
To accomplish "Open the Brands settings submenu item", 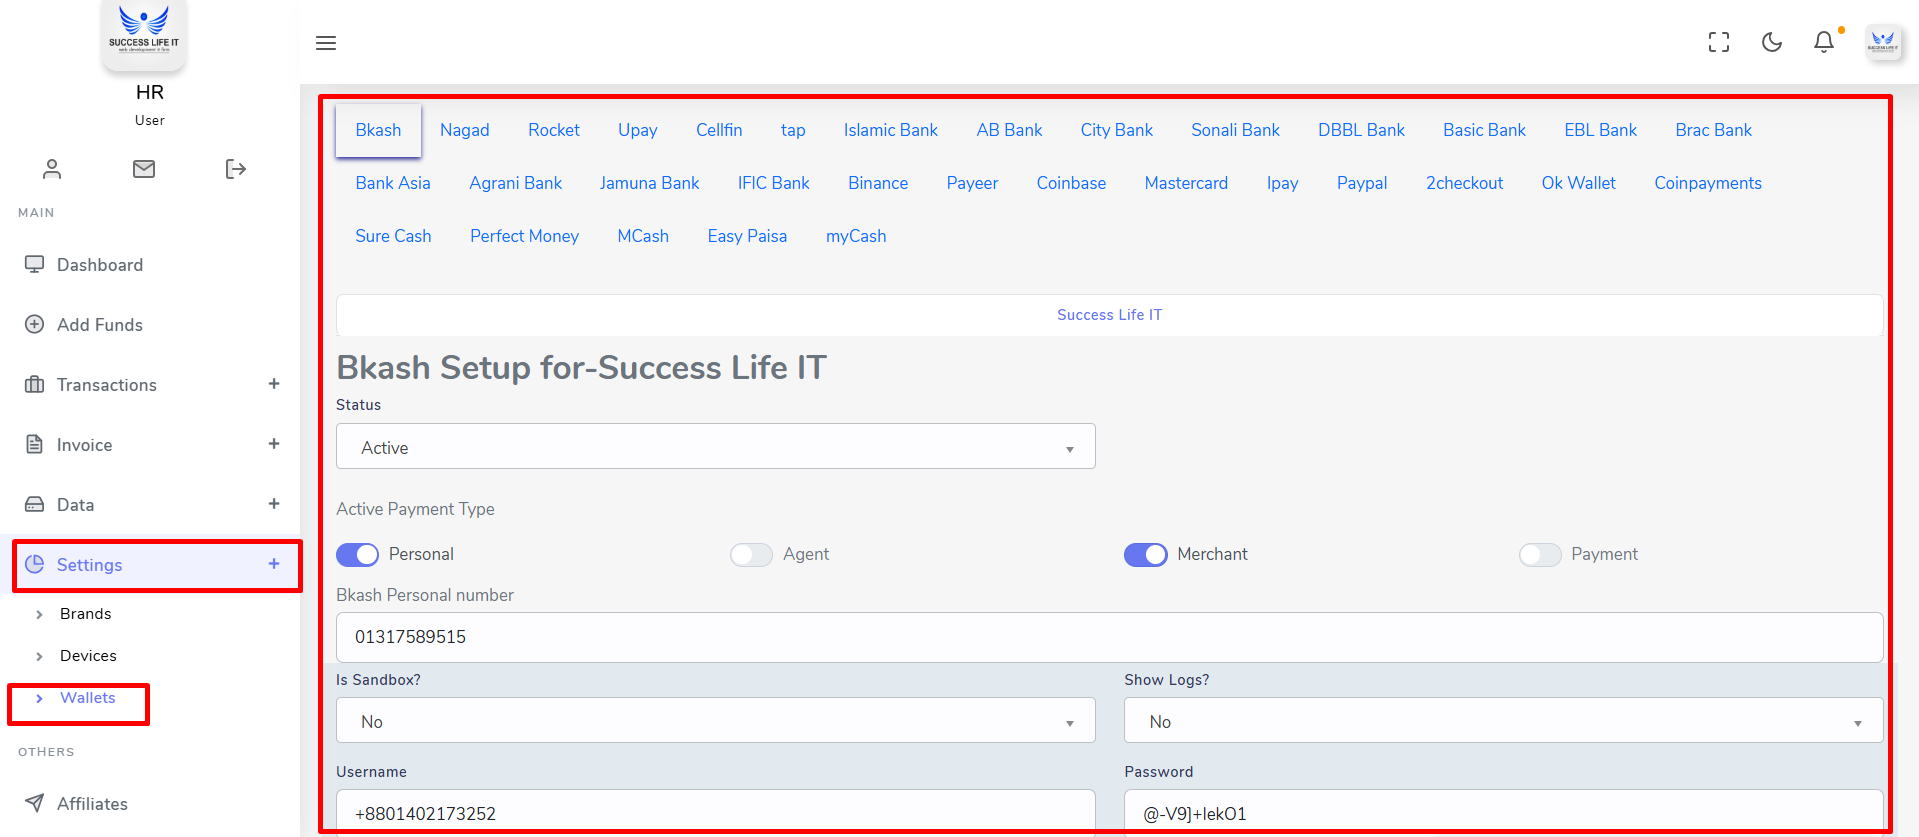I will 86,614.
